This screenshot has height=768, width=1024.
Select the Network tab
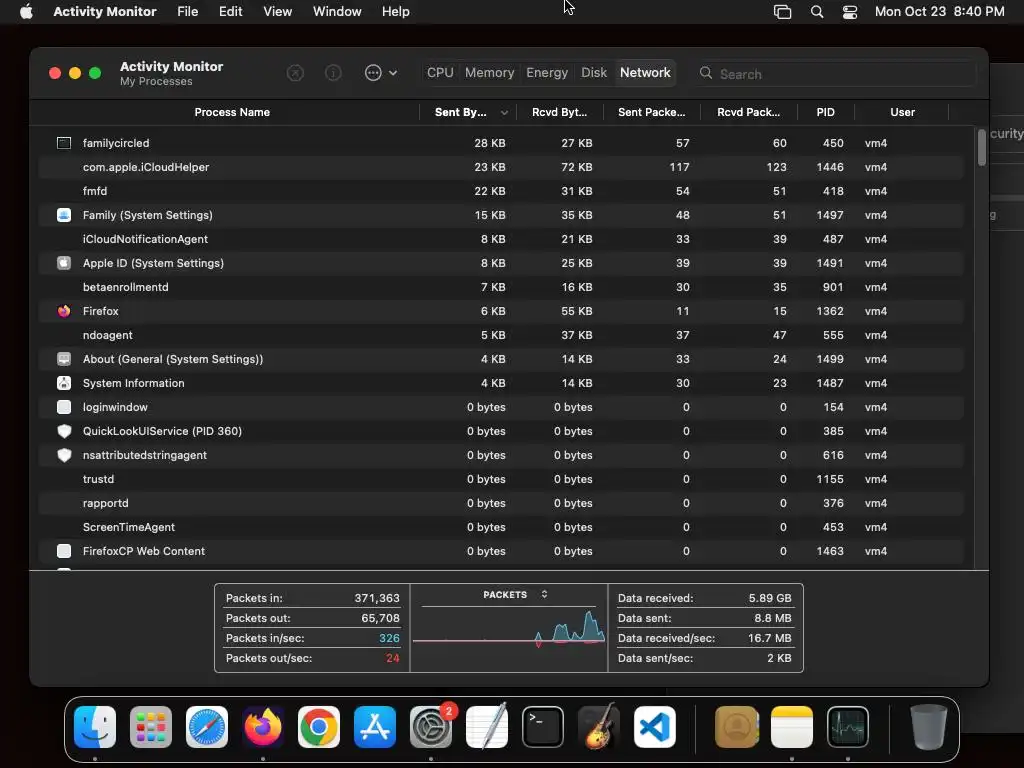[x=645, y=72]
